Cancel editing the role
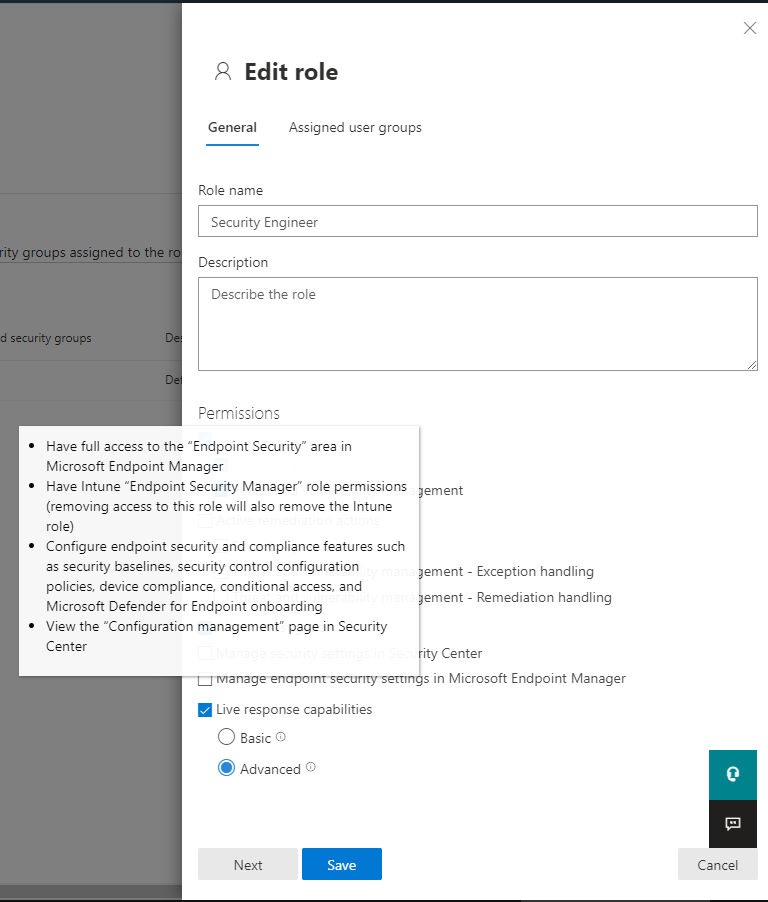Screen dimensions: 768x902 tap(717, 864)
